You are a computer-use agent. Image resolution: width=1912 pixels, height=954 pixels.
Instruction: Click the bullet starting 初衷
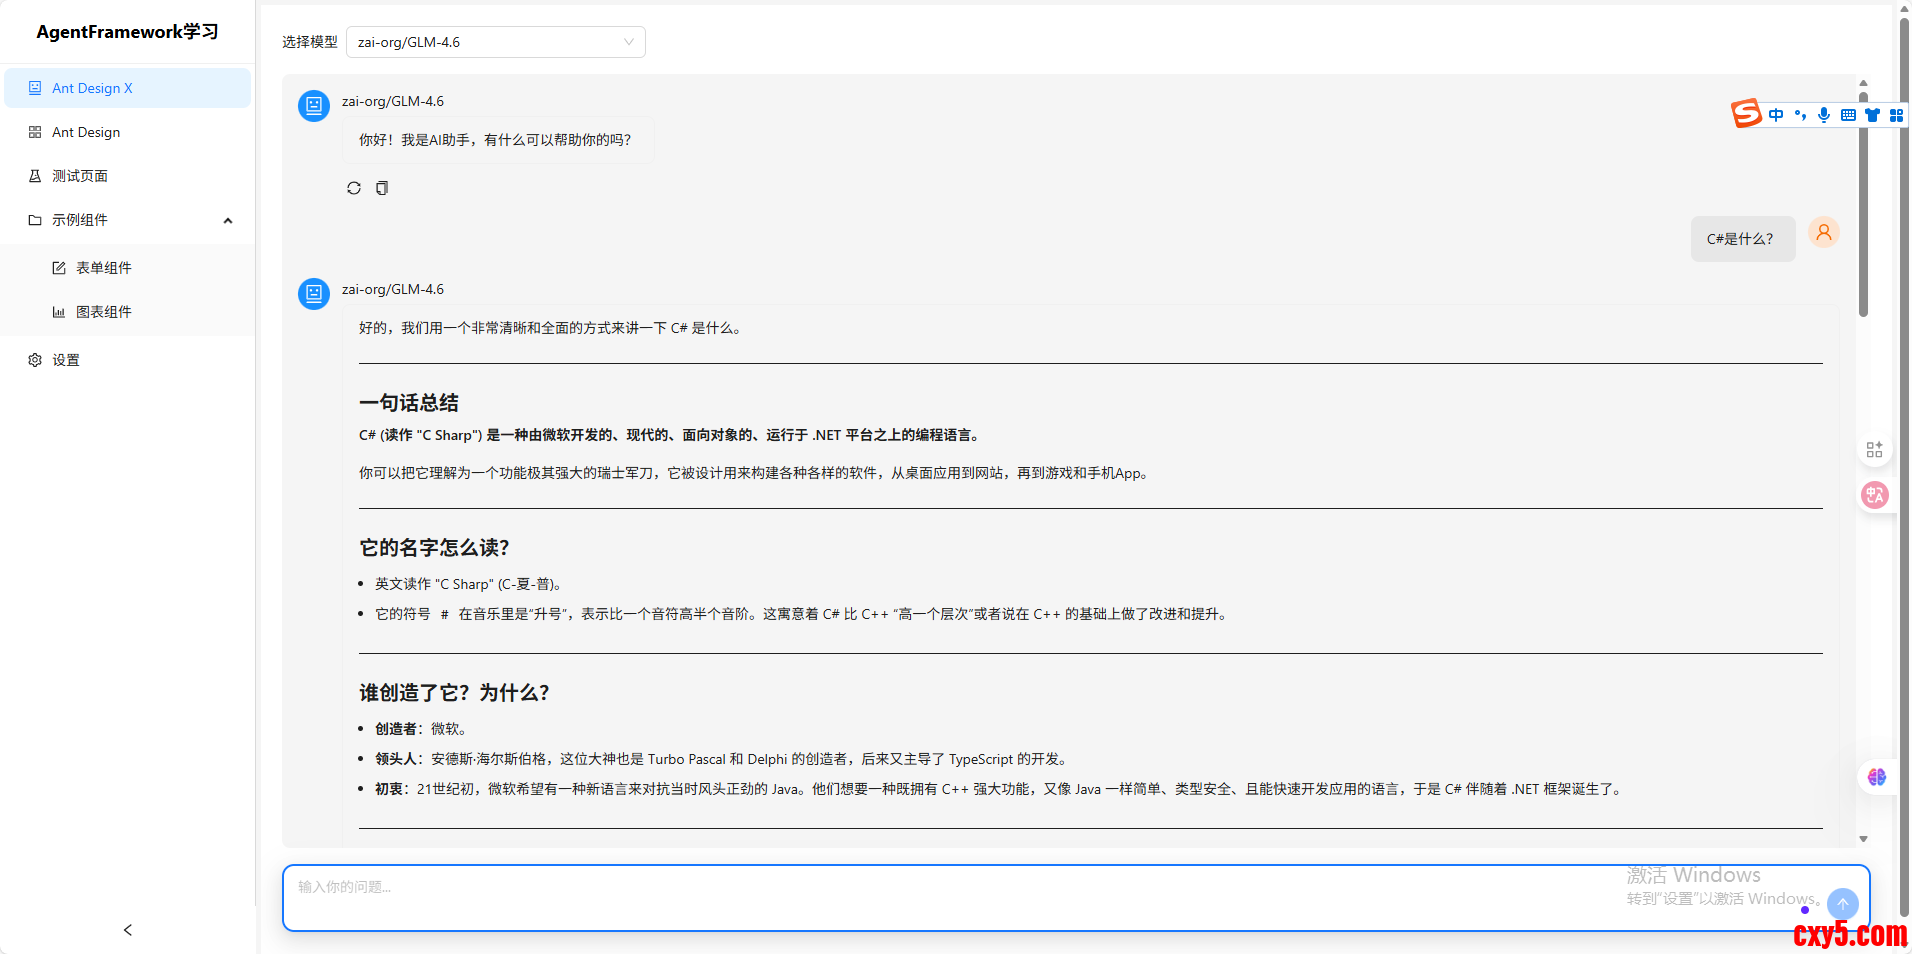click(x=1000, y=789)
